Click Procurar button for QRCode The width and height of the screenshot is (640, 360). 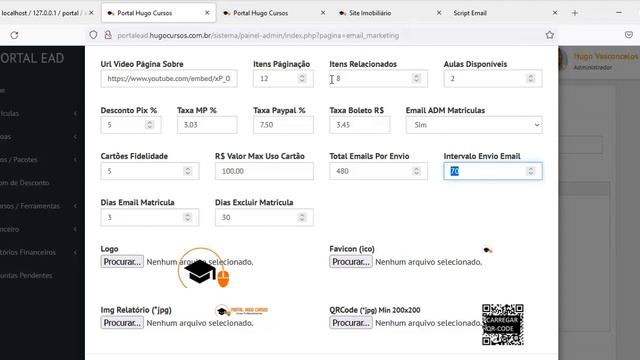351,322
